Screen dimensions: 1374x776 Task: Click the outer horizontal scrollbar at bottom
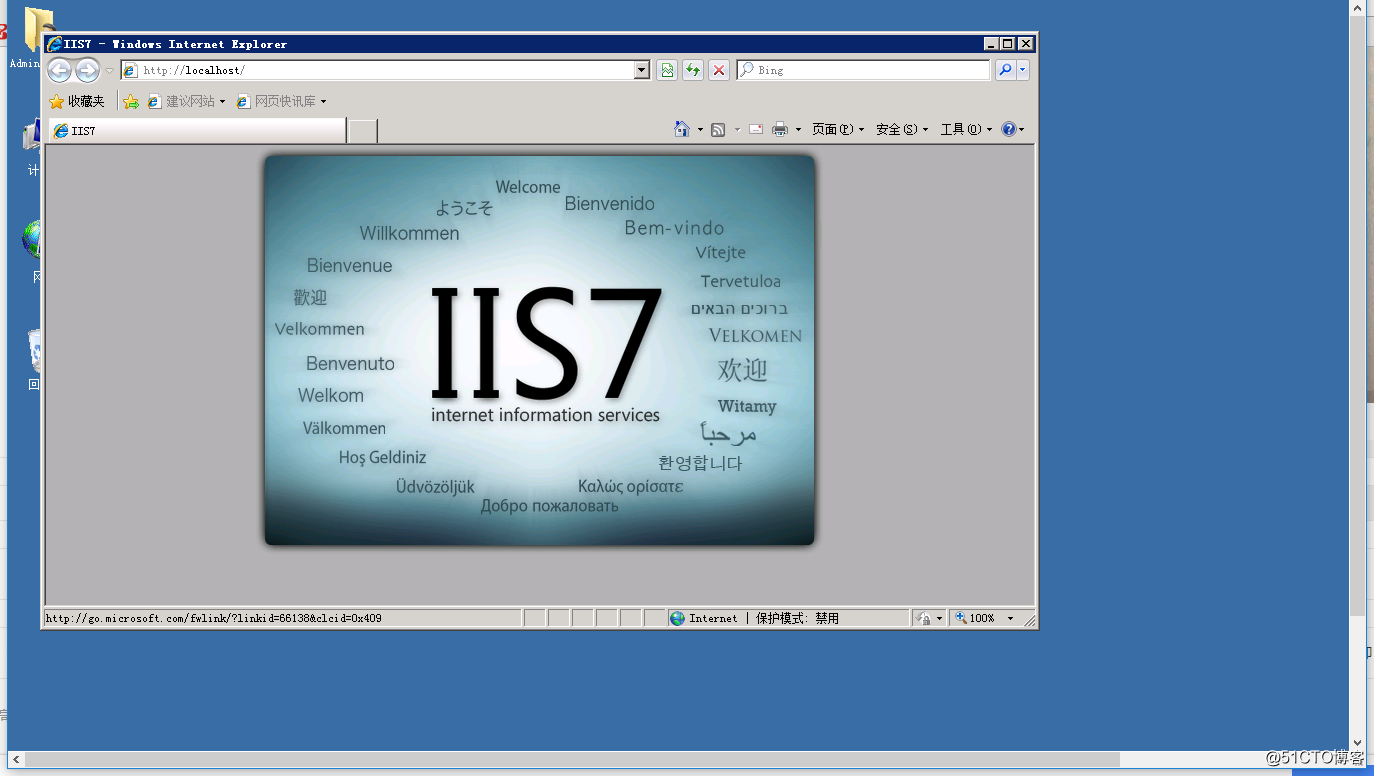(680, 760)
